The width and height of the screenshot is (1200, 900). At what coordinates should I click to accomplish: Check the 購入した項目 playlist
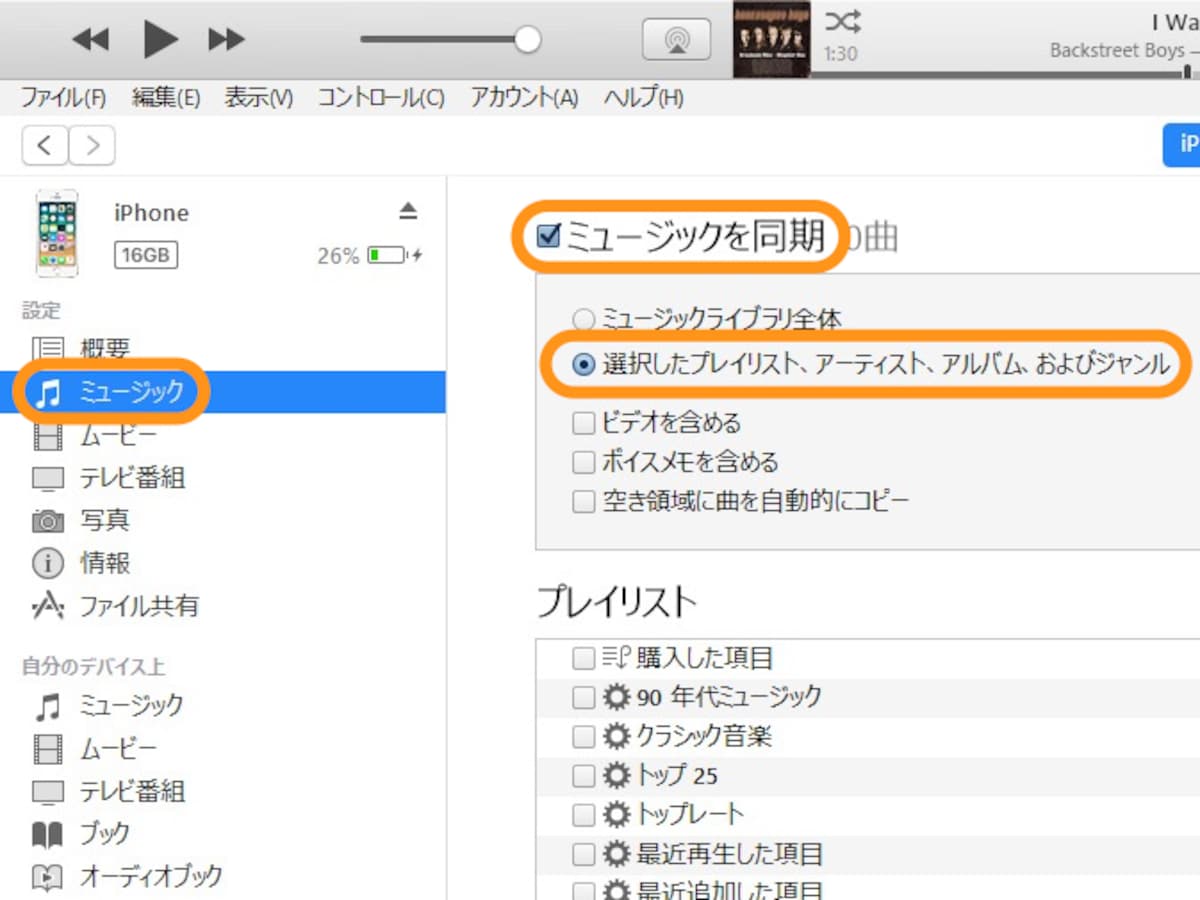click(x=583, y=658)
